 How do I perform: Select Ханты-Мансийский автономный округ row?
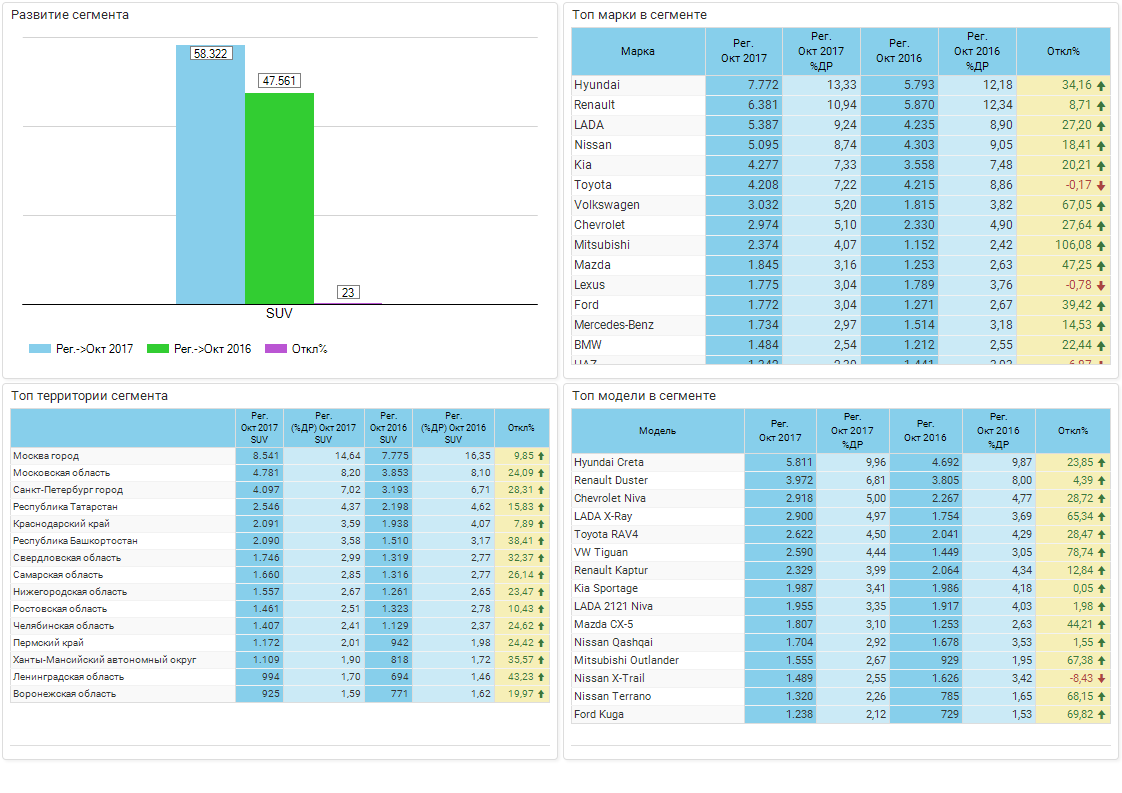[x=280, y=660]
